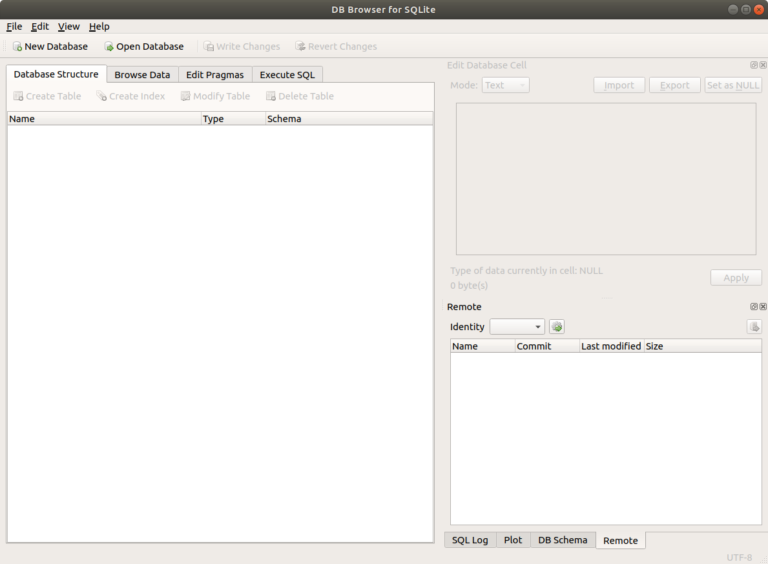Click the Revert Changes toolbar icon
This screenshot has height=564, width=768.
[300, 47]
